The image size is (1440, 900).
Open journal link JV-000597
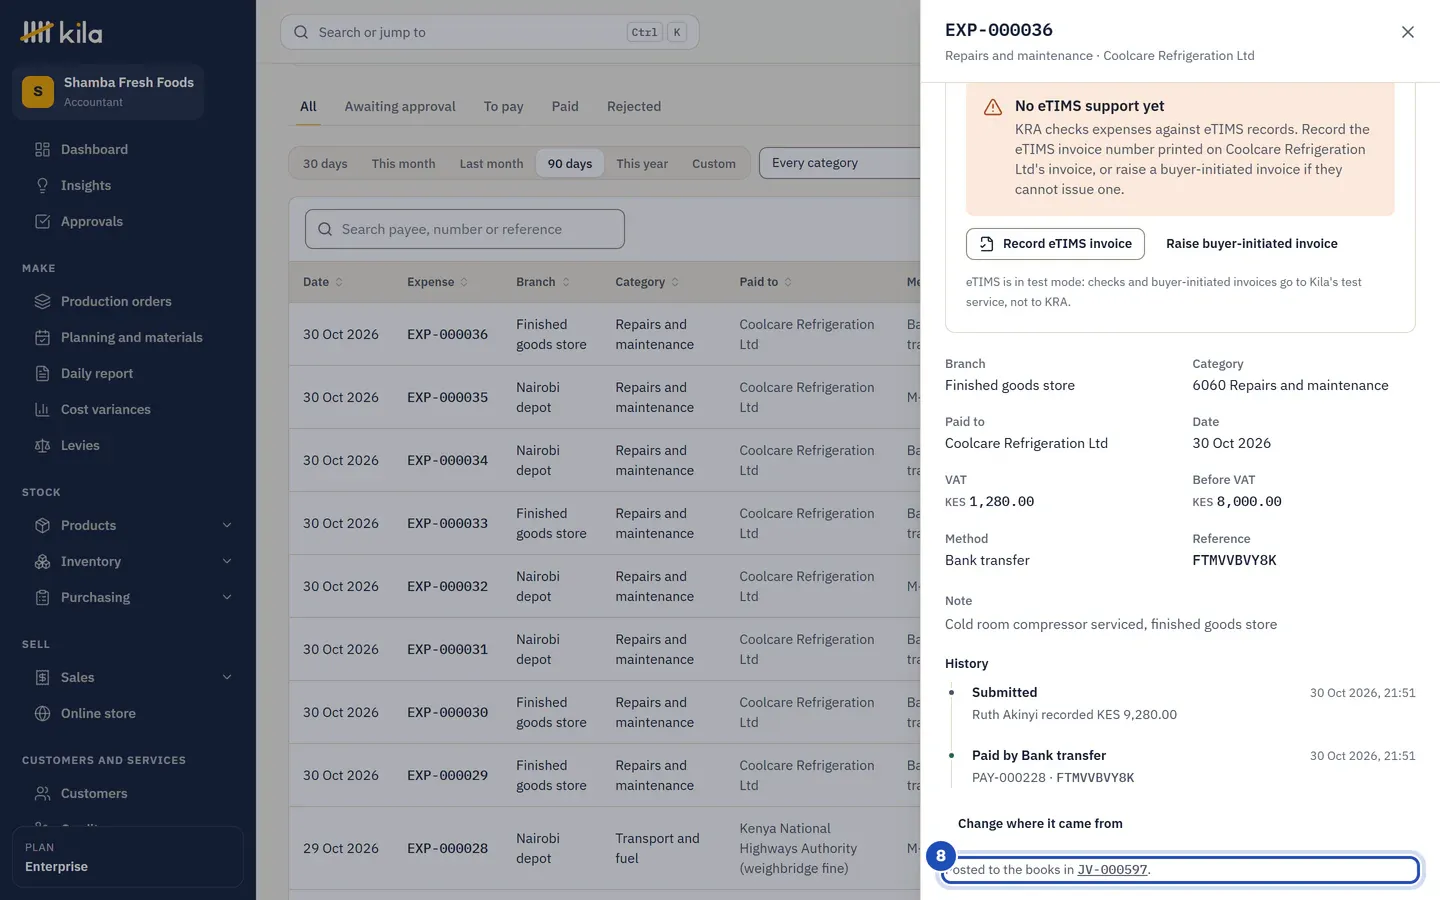[x=1112, y=870]
